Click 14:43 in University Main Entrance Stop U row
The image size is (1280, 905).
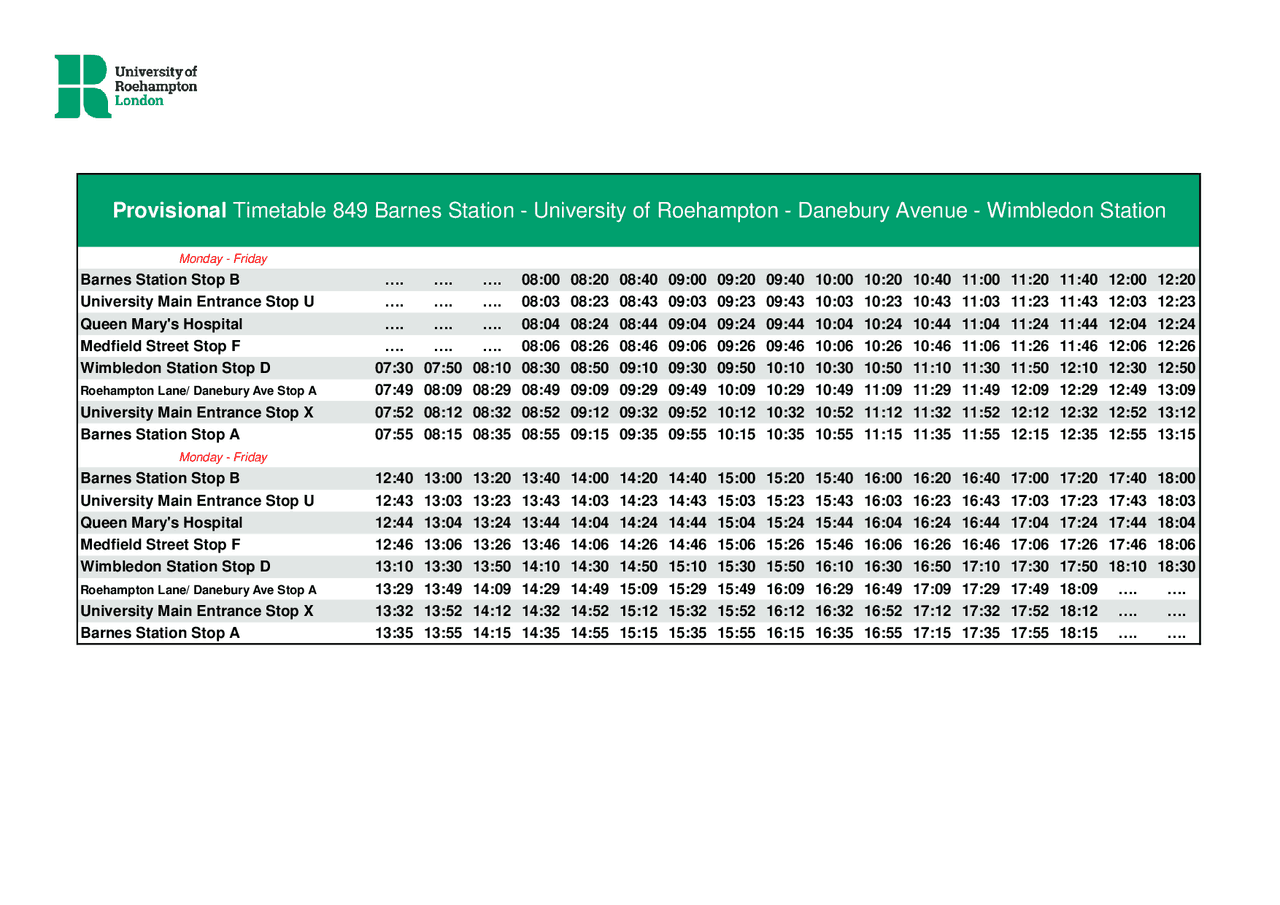coord(688,500)
